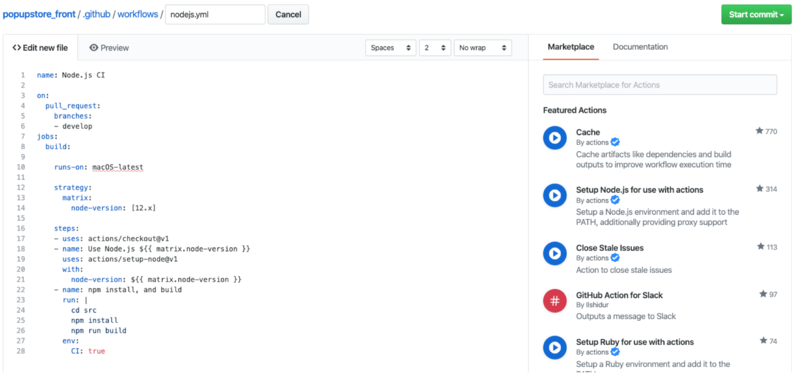800x379 pixels.
Task: Click the star icon showing 74
Action: pos(763,341)
